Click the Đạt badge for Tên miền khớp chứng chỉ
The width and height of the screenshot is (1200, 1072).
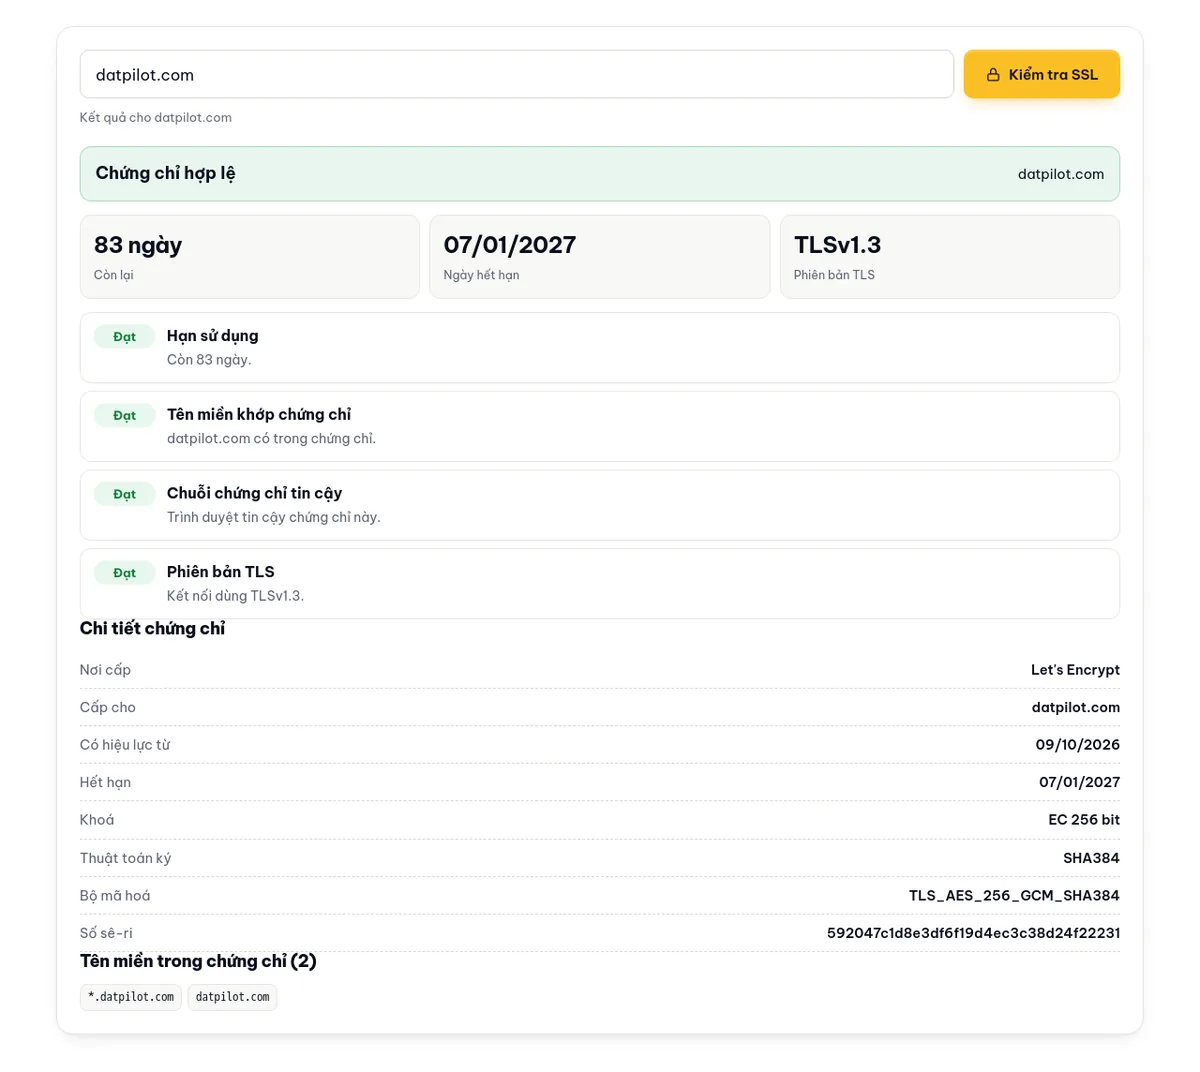(124, 415)
